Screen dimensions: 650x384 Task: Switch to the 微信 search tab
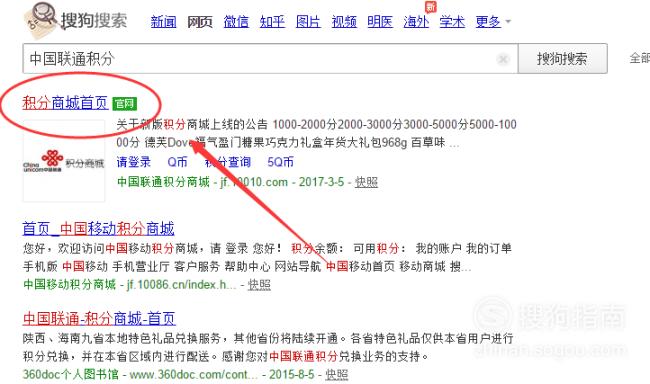point(236,22)
